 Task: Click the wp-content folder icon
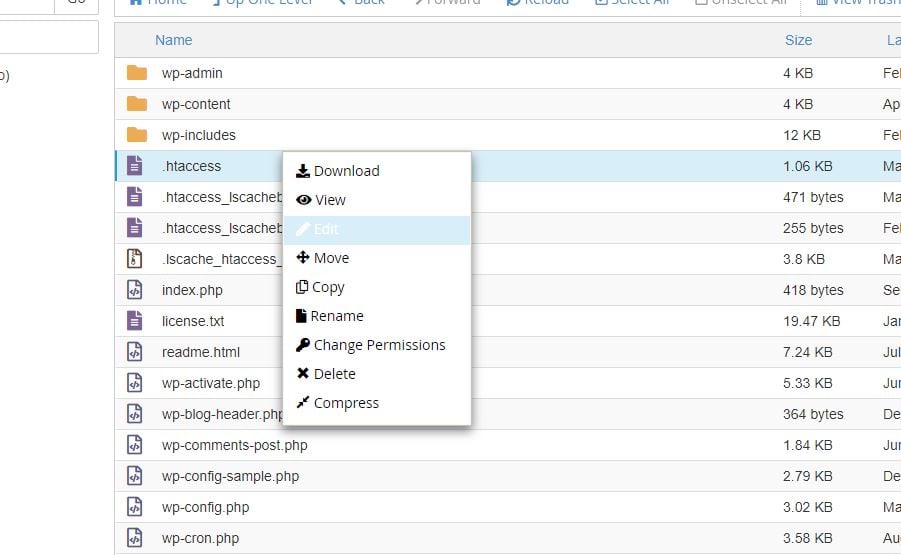click(x=137, y=104)
